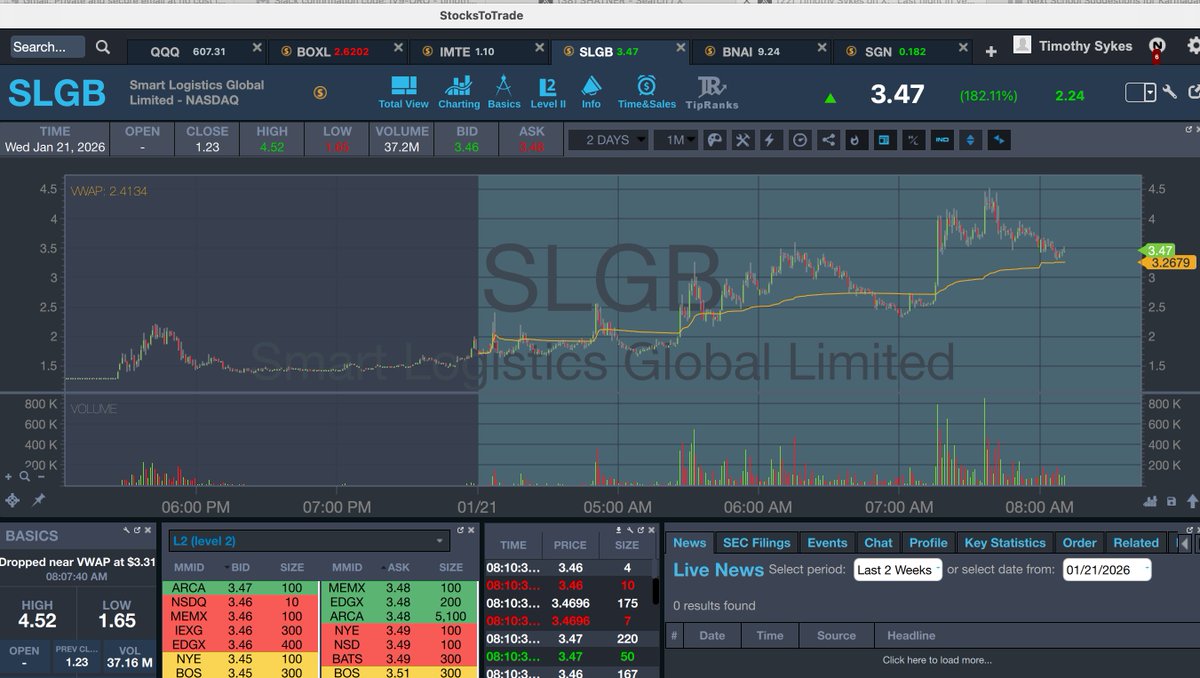
Task: Click the bar-chart icon below chart right
Action: pyautogui.click(x=1152, y=501)
